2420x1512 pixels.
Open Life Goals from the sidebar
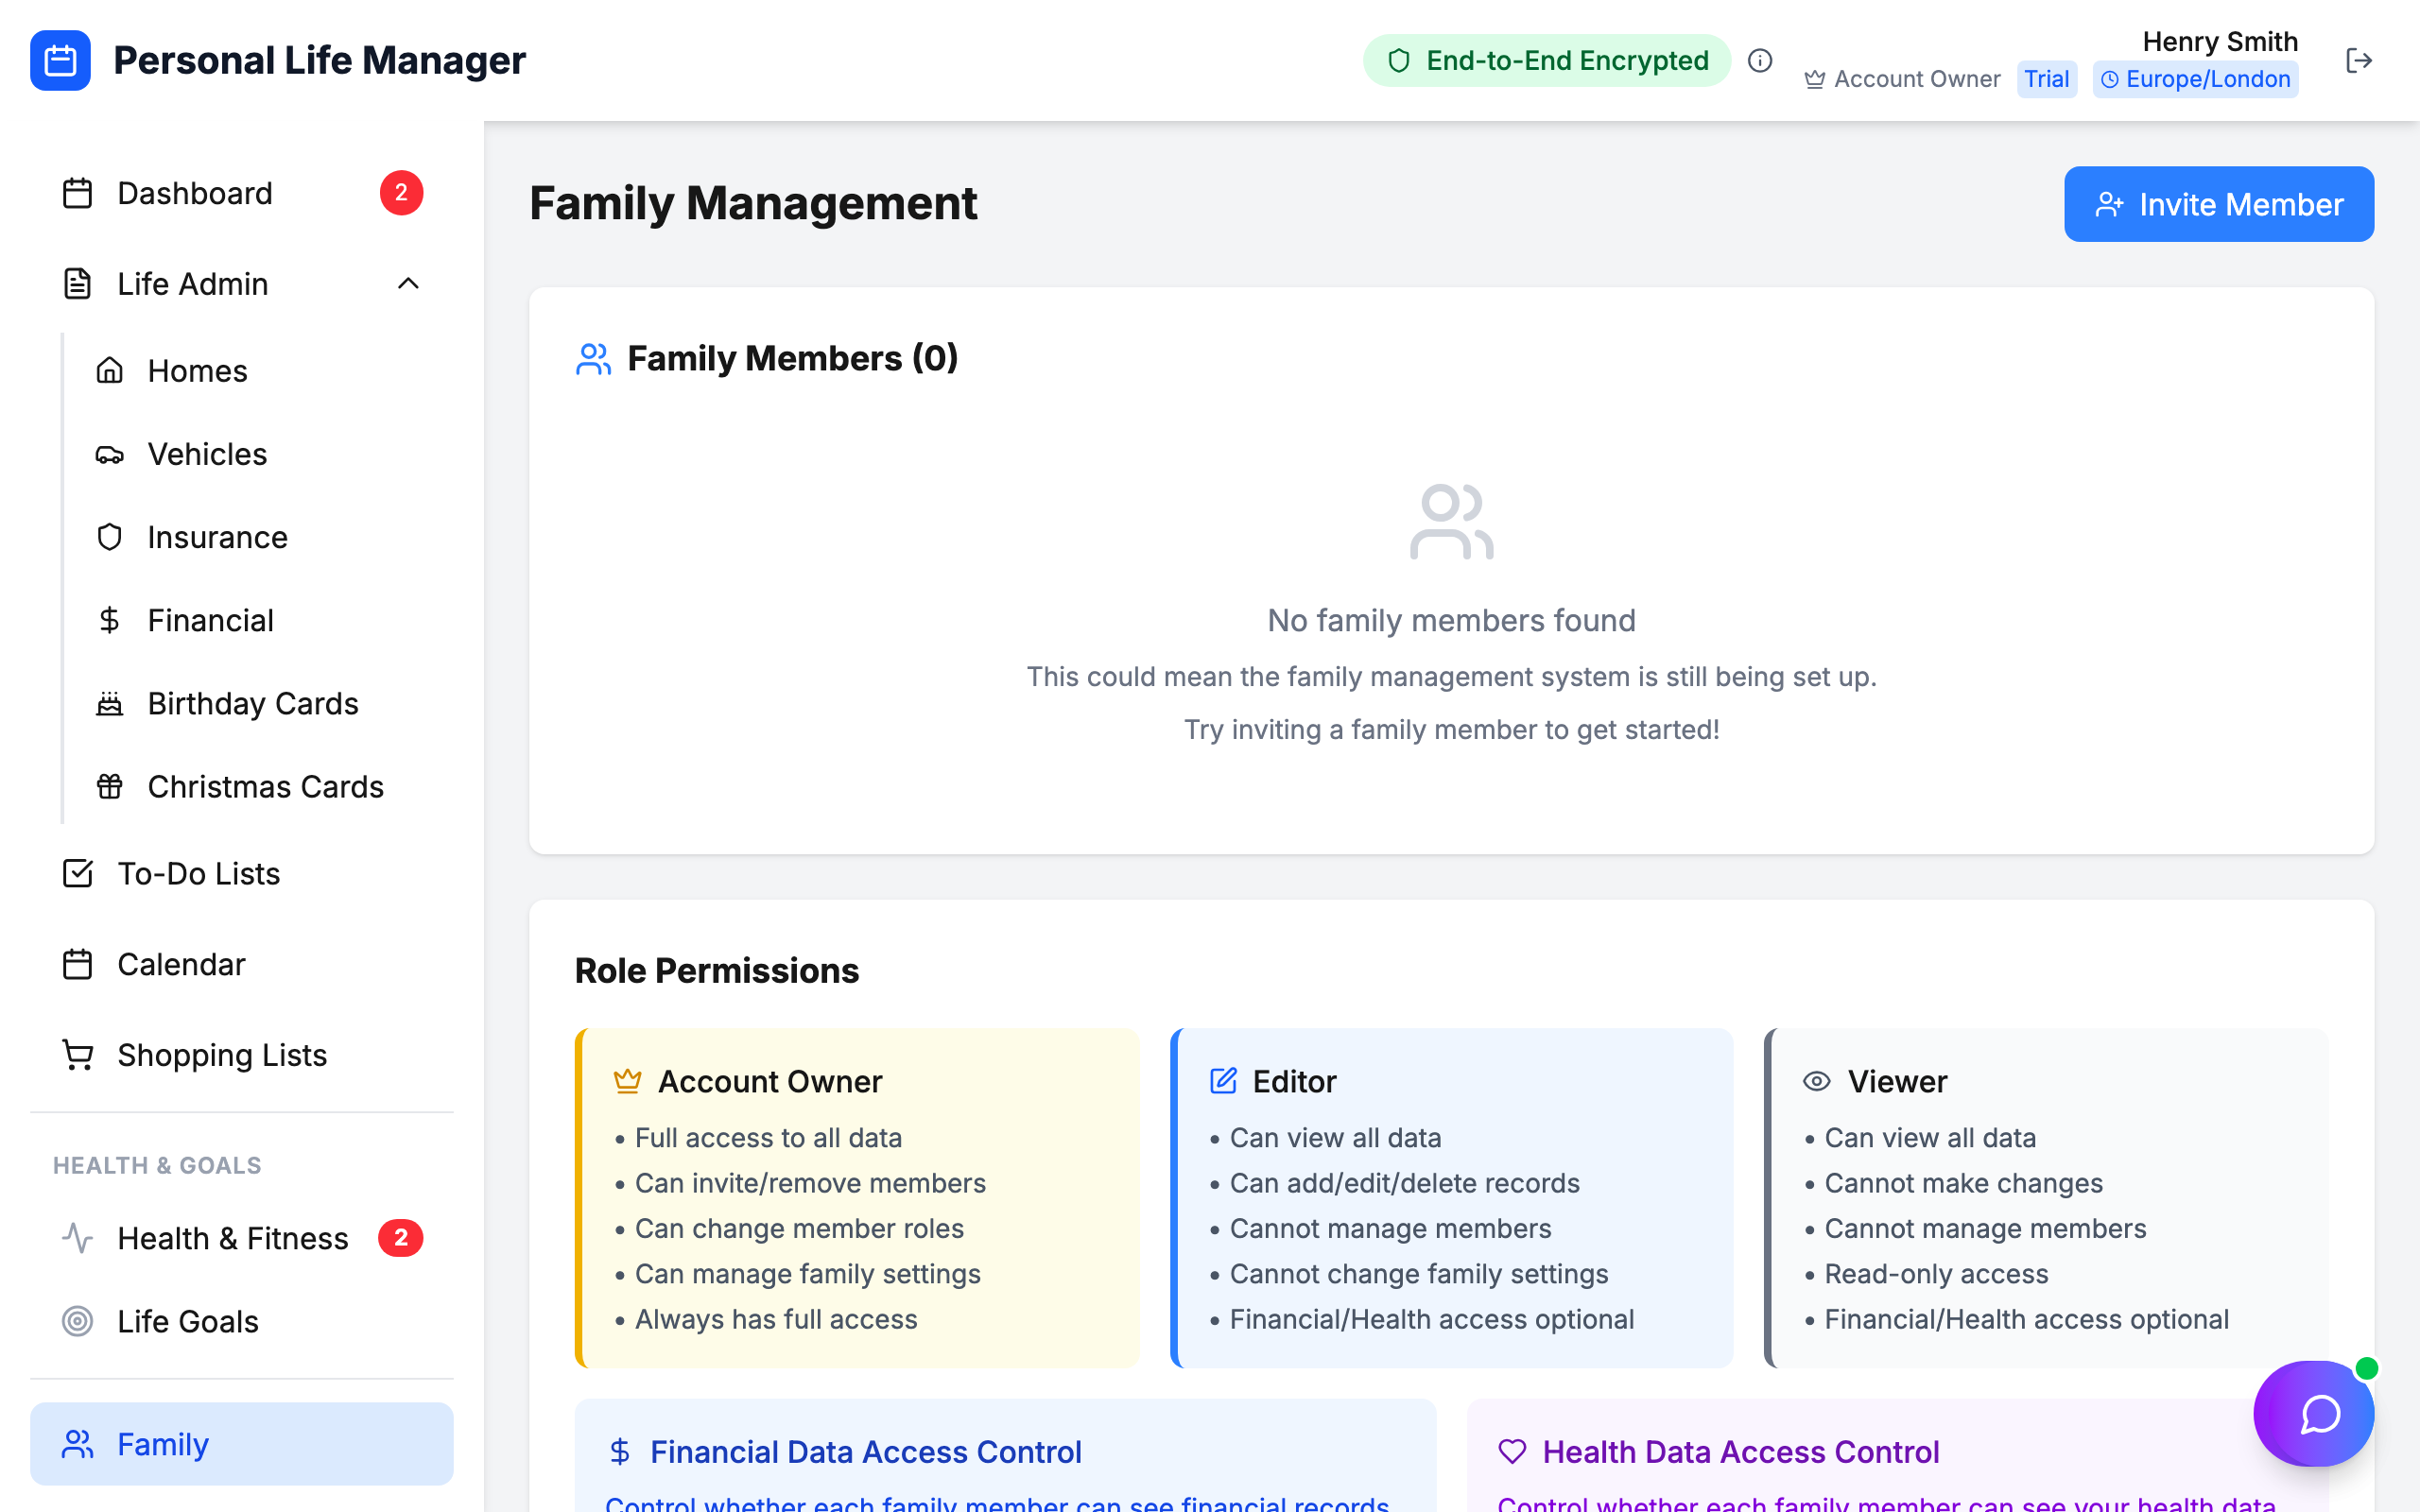(187, 1321)
